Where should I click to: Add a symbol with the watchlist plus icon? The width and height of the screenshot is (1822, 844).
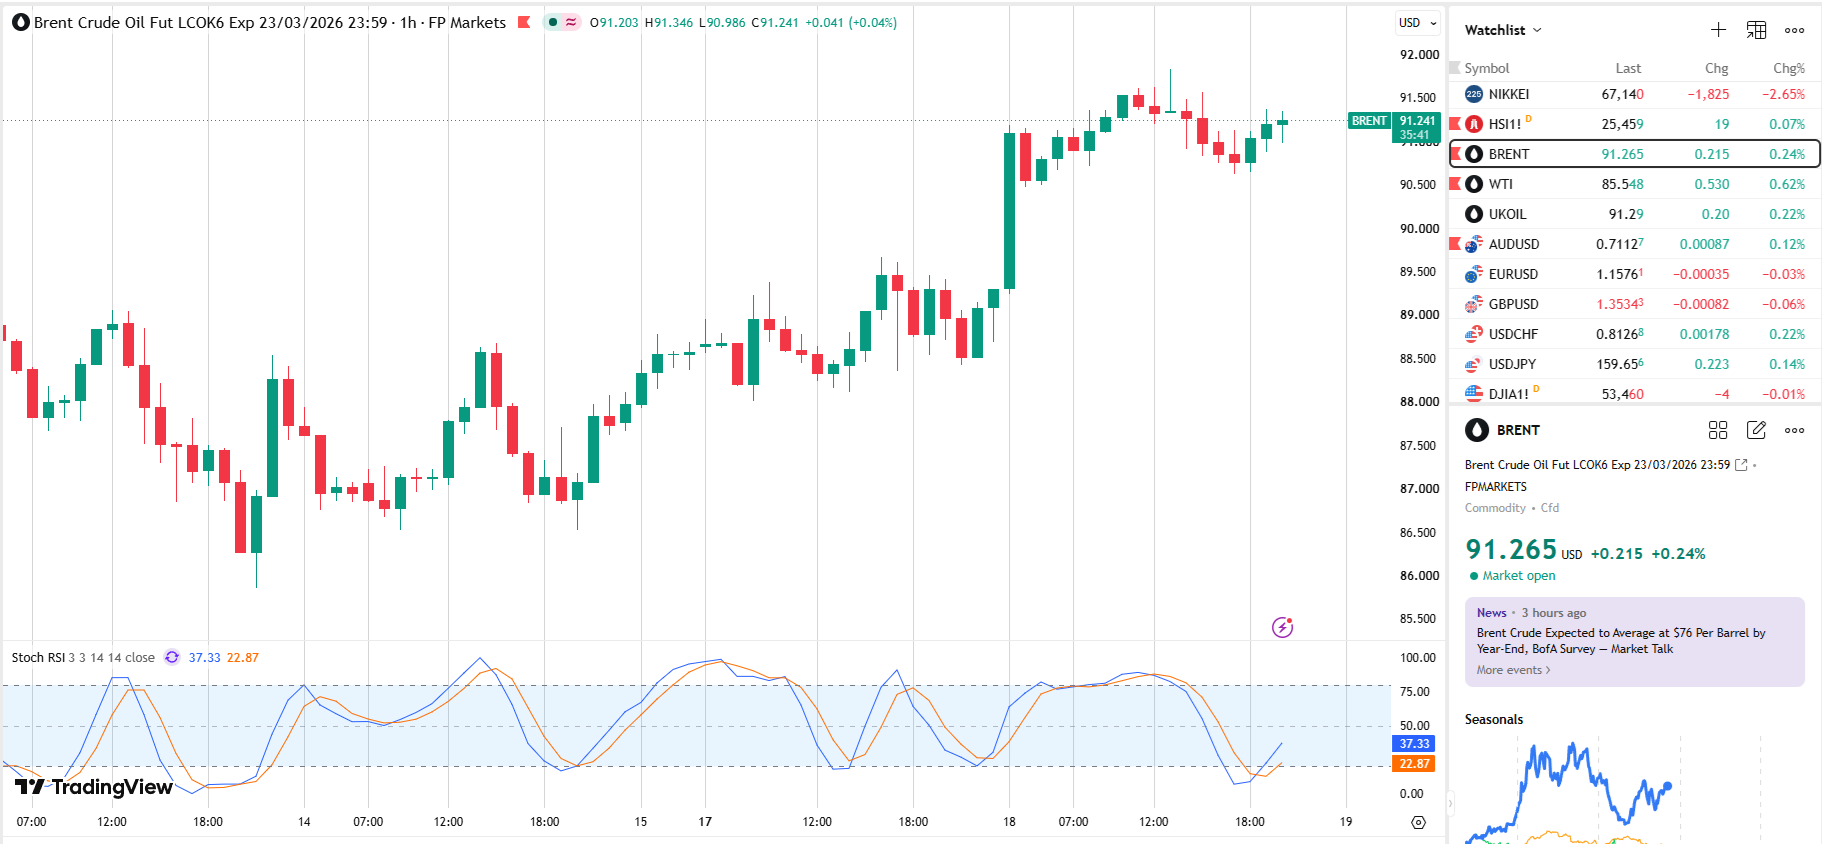click(1718, 30)
